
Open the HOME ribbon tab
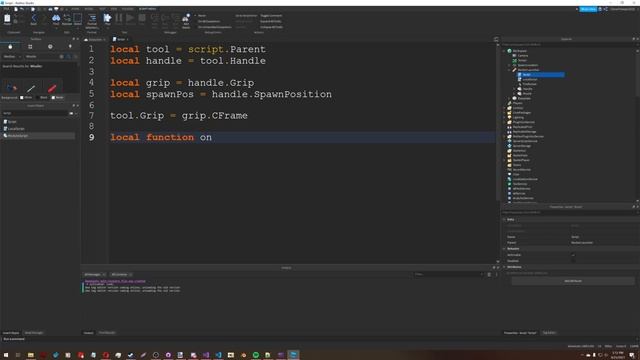[x=75, y=9]
